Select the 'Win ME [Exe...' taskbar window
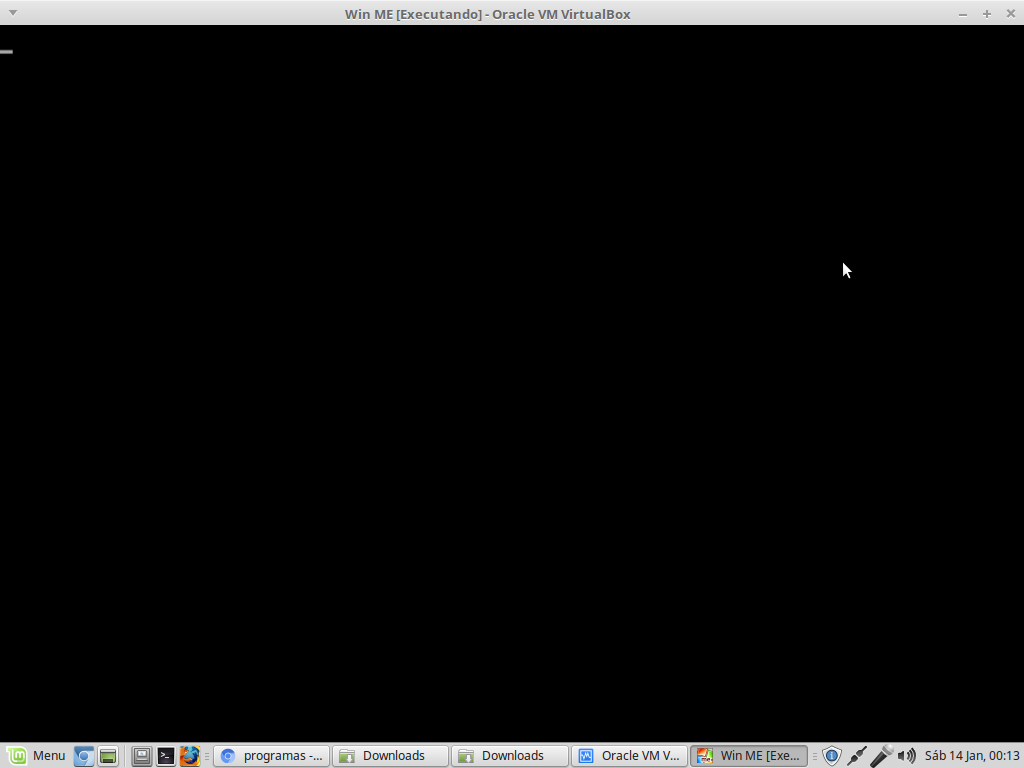 [749, 756]
